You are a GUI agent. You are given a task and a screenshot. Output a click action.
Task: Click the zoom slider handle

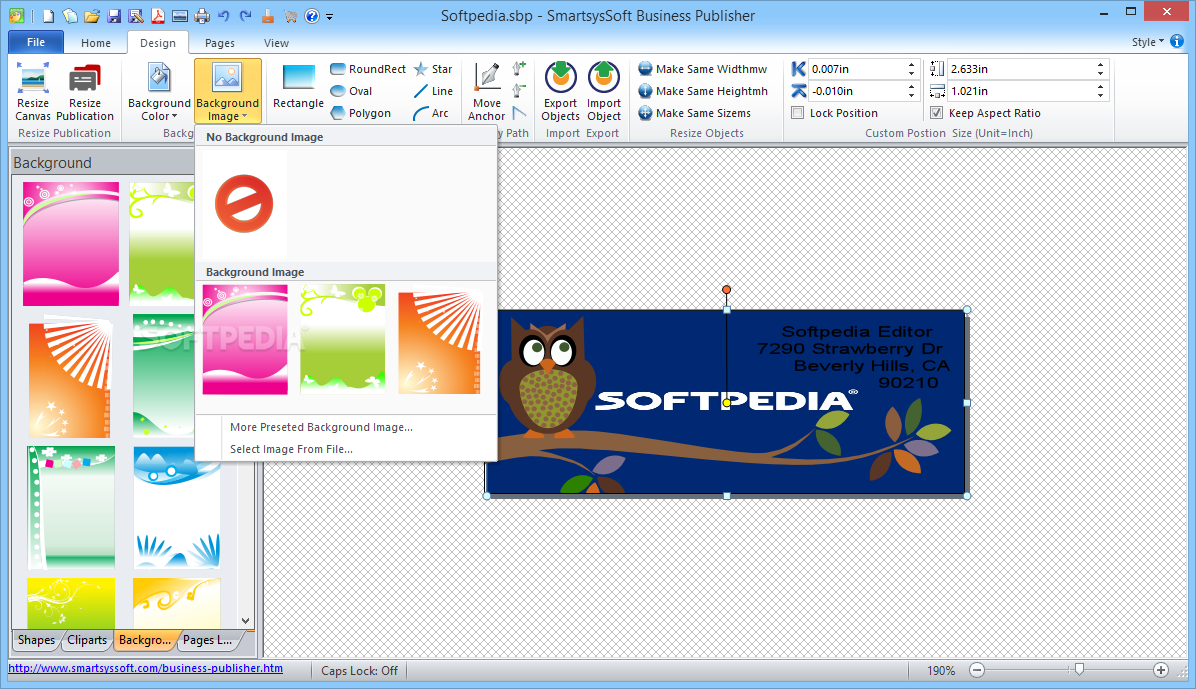pos(1079,669)
